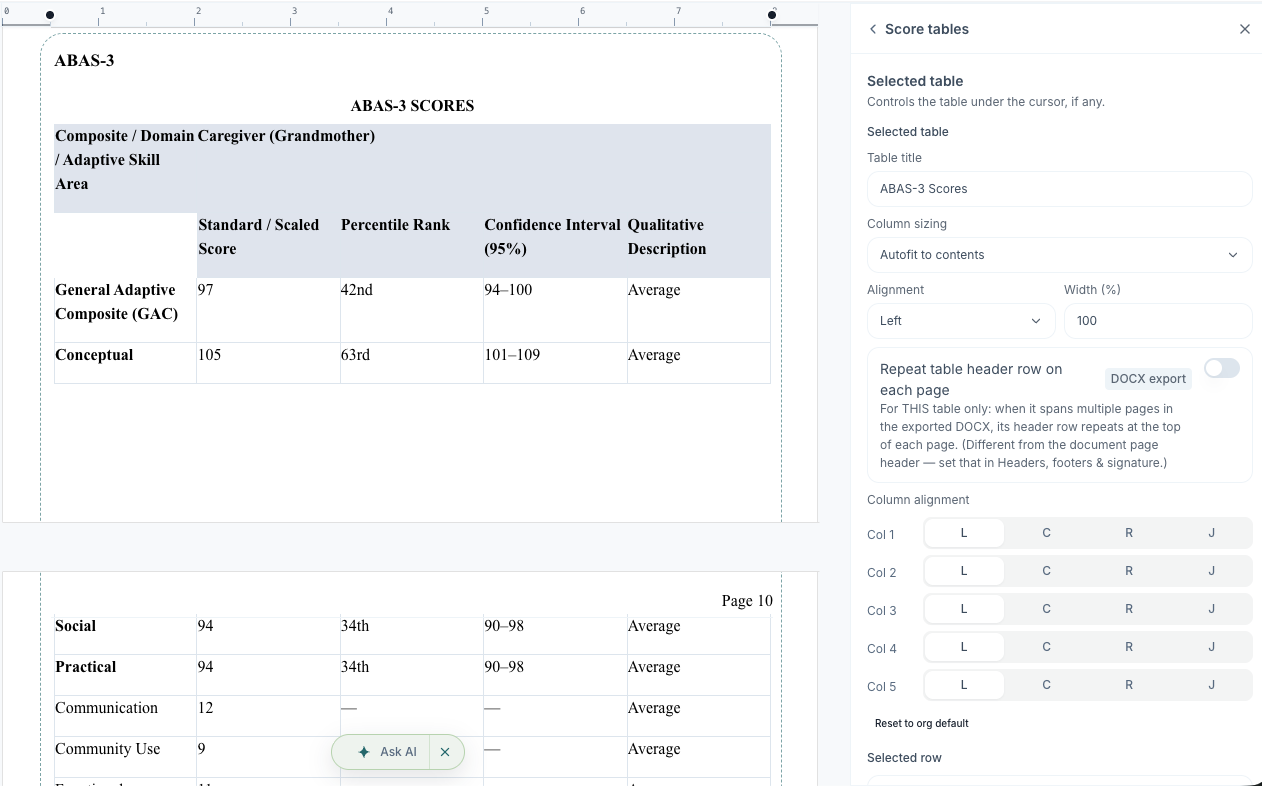The image size is (1262, 786).
Task: Open the Column sizing dropdown
Action: click(x=1059, y=254)
